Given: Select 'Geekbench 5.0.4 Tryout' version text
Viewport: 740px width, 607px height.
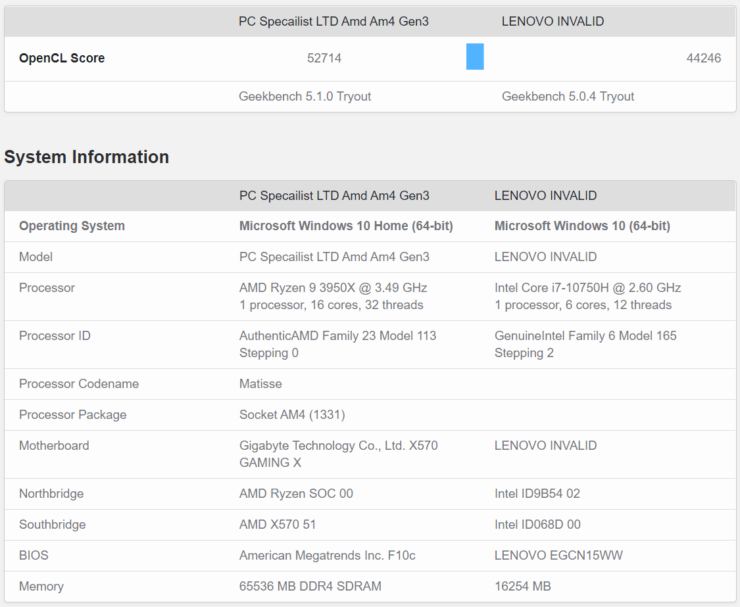Looking at the screenshot, I should 568,96.
